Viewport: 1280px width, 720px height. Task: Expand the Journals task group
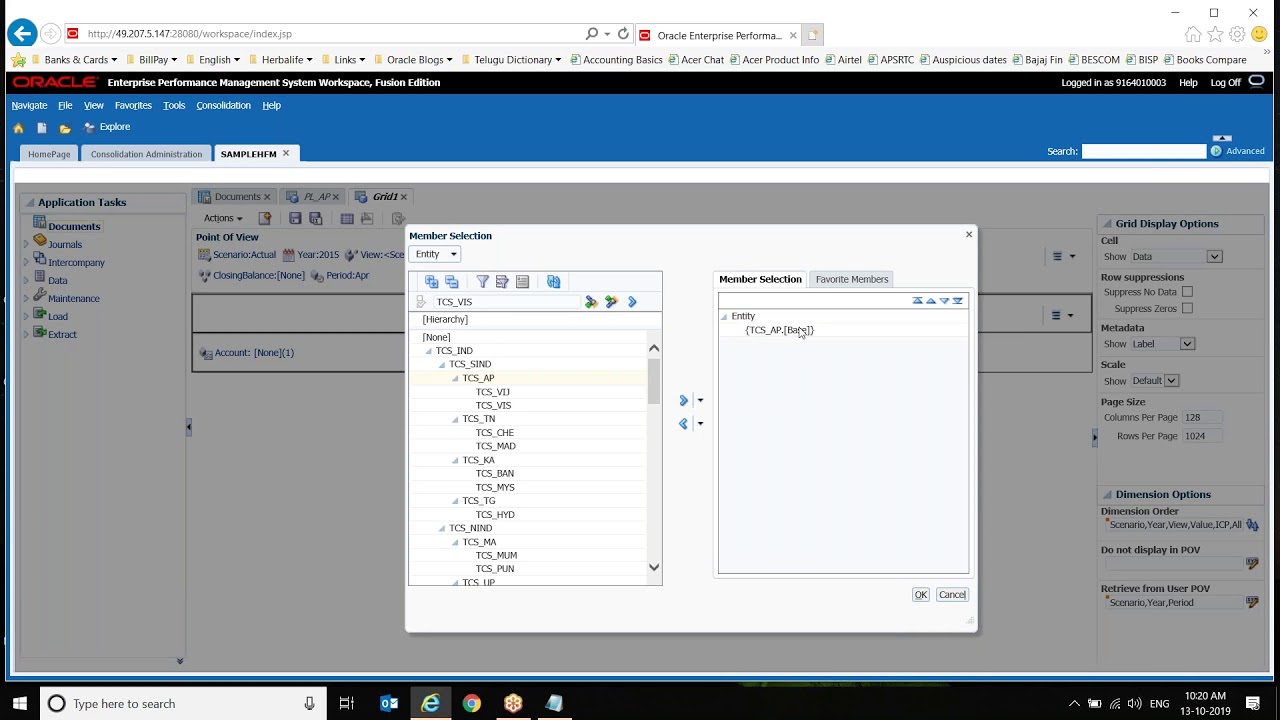pos(26,244)
